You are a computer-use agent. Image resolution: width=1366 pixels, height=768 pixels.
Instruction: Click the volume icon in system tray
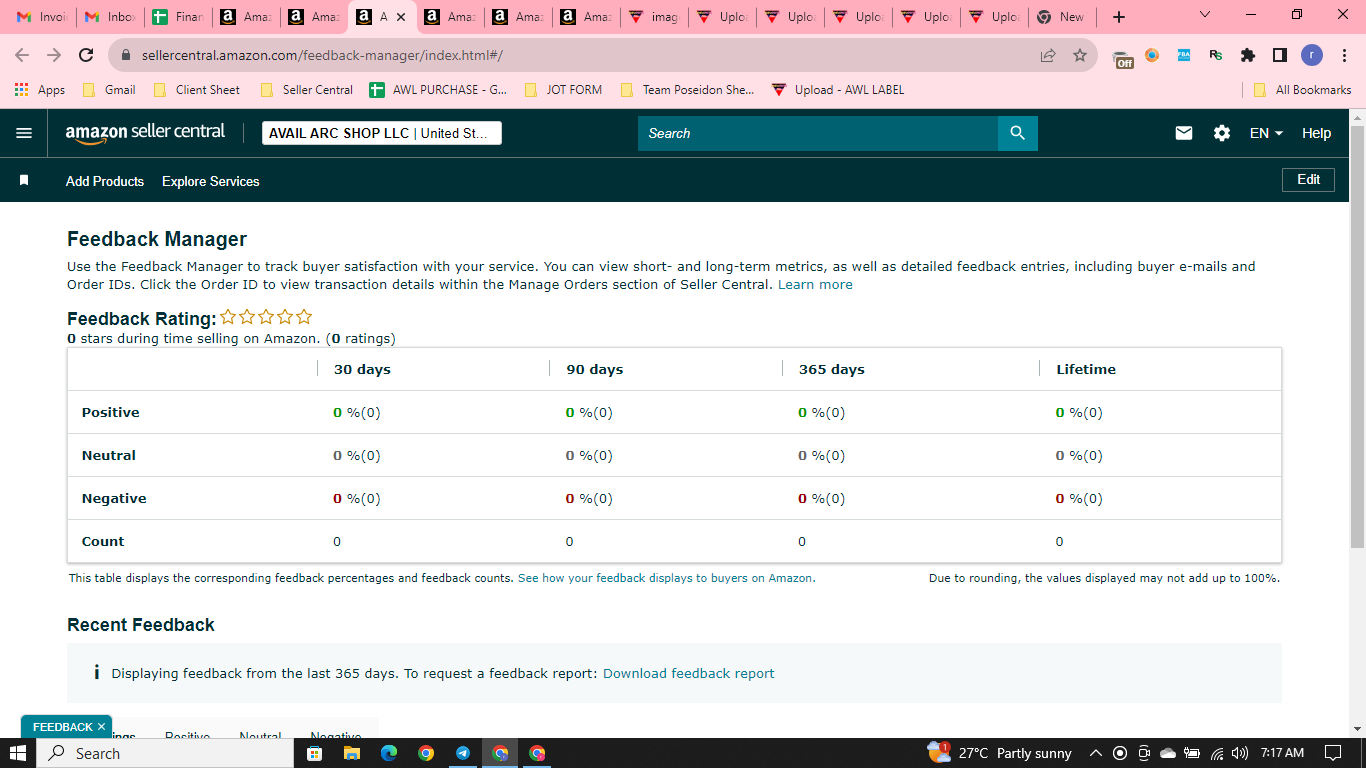[1240, 753]
